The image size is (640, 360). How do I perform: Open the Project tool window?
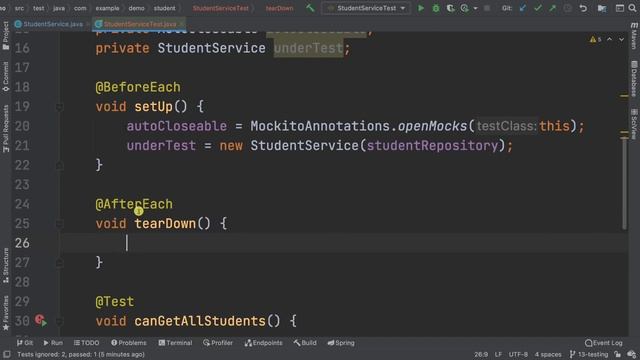point(6,36)
